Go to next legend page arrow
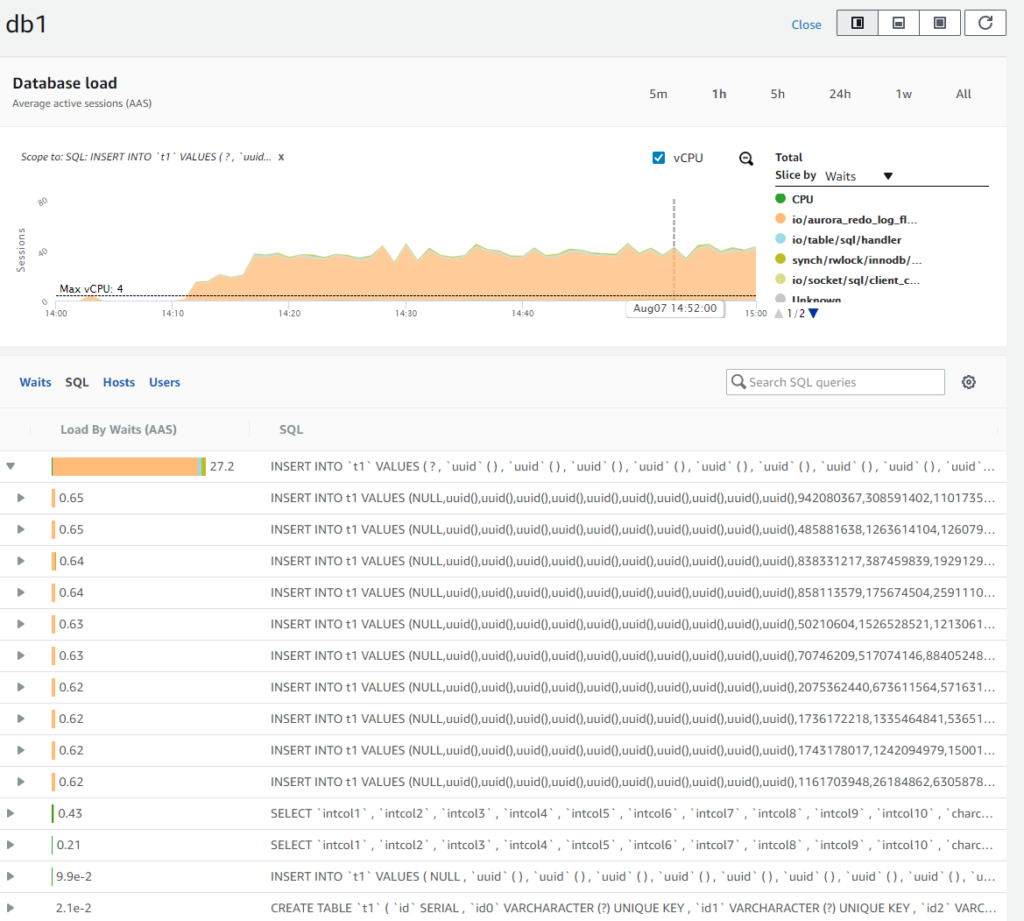This screenshot has width=1024, height=921. [813, 313]
